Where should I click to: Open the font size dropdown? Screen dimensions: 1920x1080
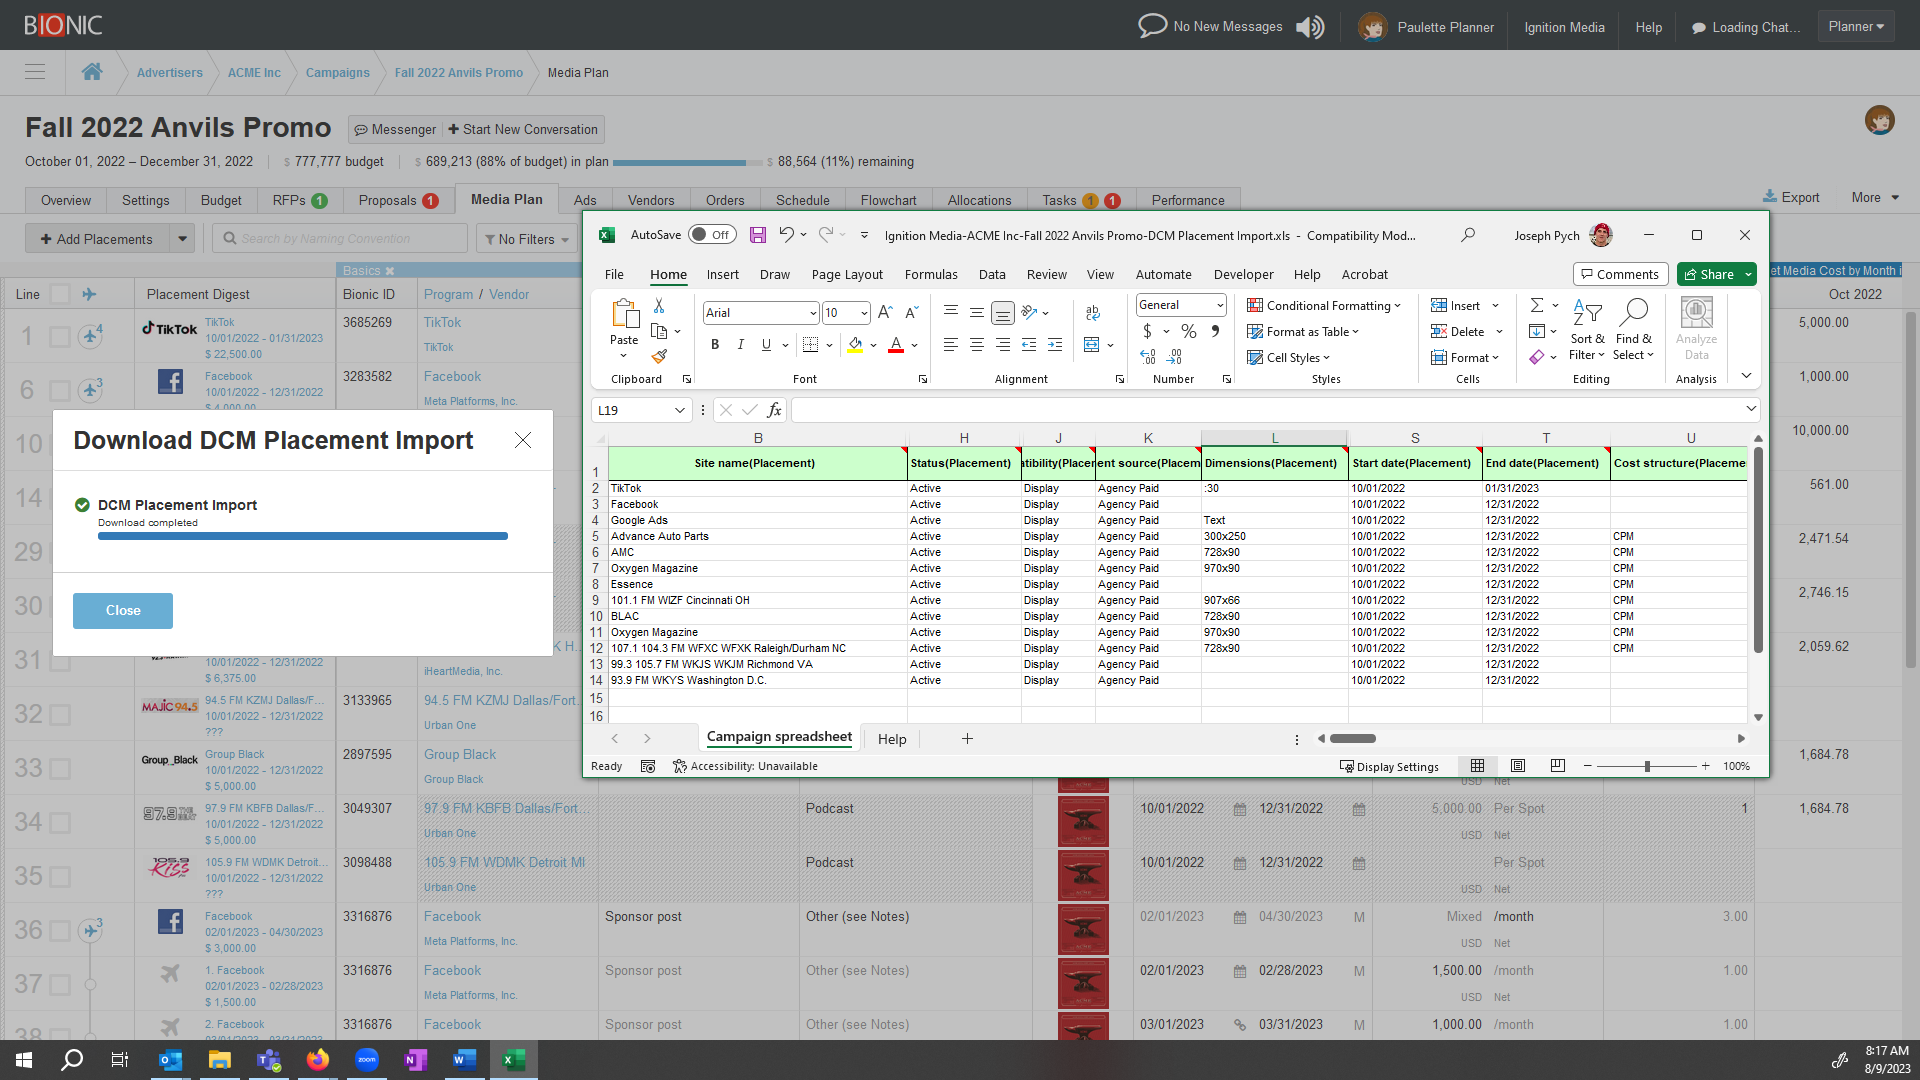[x=863, y=313]
